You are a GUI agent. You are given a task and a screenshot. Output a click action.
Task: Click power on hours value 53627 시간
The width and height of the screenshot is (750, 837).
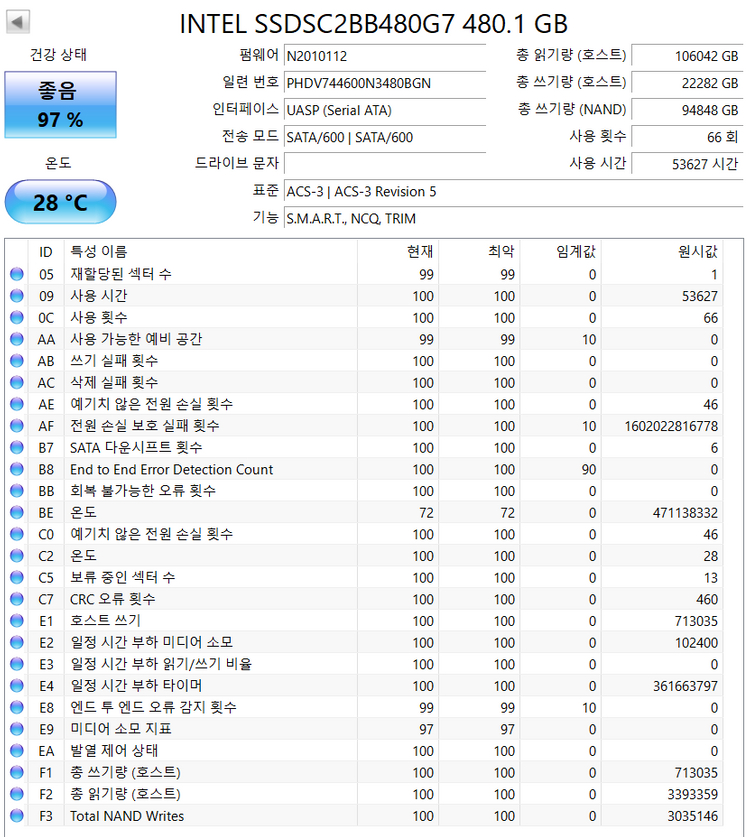point(687,164)
